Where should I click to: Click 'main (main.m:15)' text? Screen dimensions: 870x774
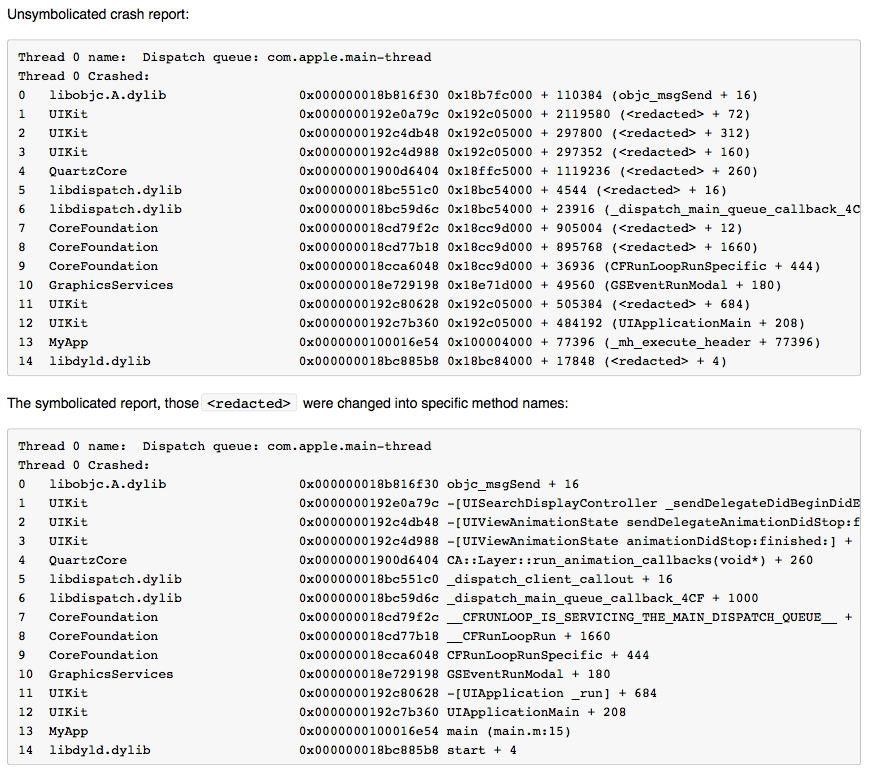[509, 731]
